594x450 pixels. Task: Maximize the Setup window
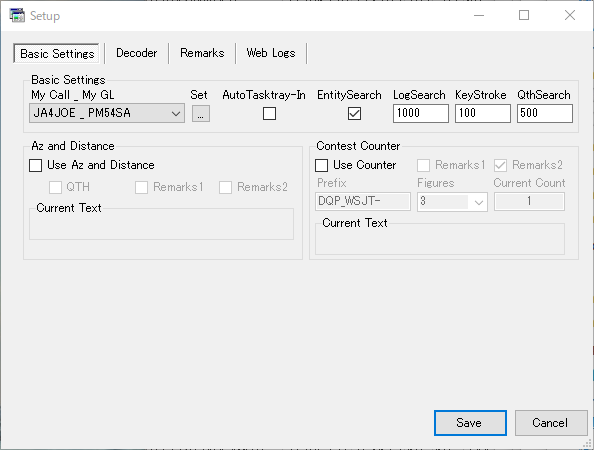point(524,16)
